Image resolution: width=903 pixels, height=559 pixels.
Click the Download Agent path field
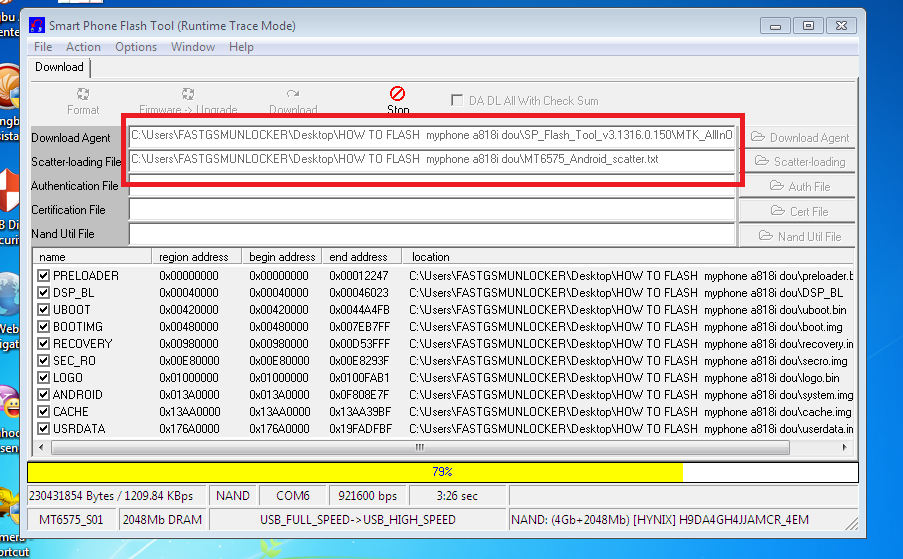pyautogui.click(x=432, y=135)
